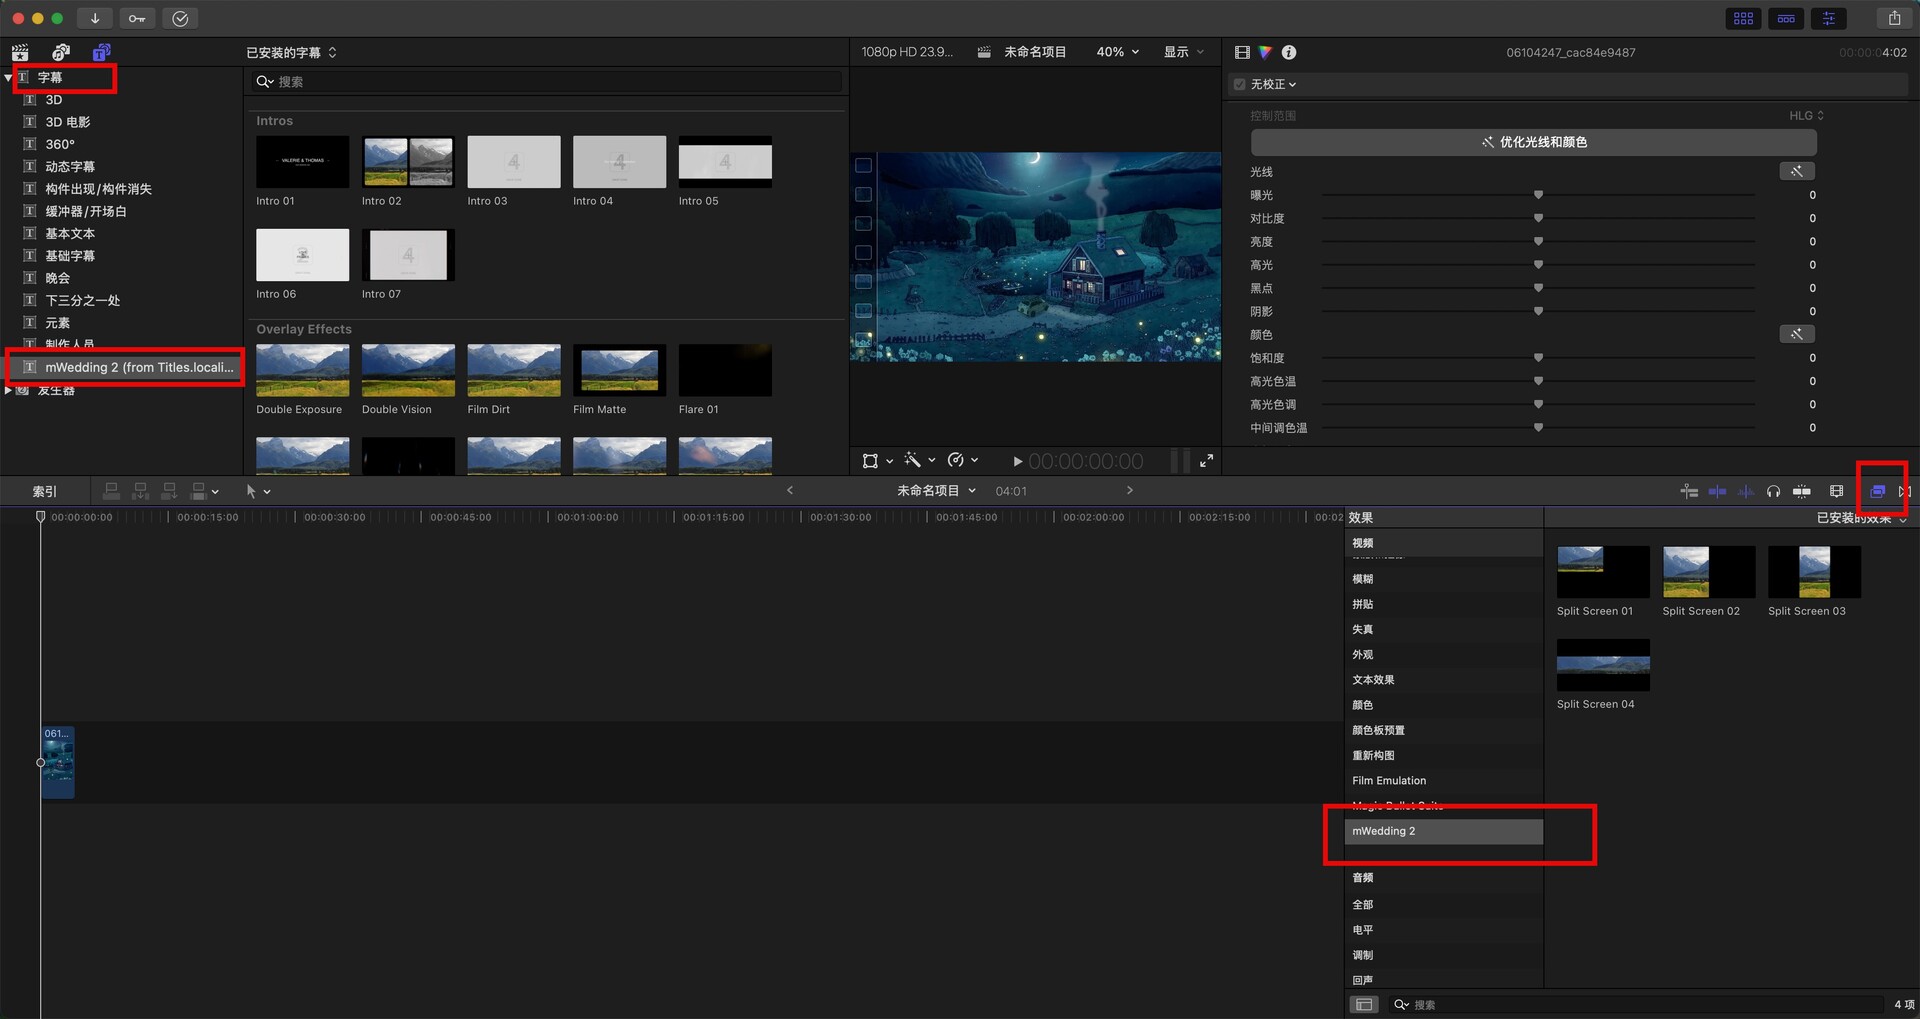The image size is (1920, 1019).
Task: Open the transform tool popup in viewer
Action: 877,461
